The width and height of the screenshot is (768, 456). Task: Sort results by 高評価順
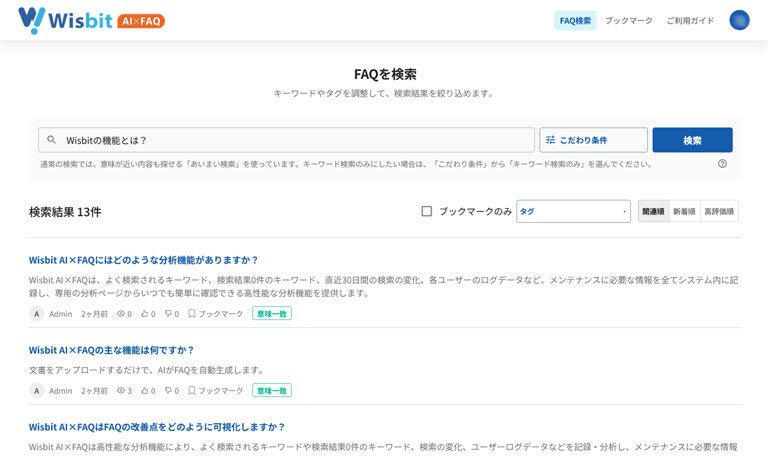(719, 212)
